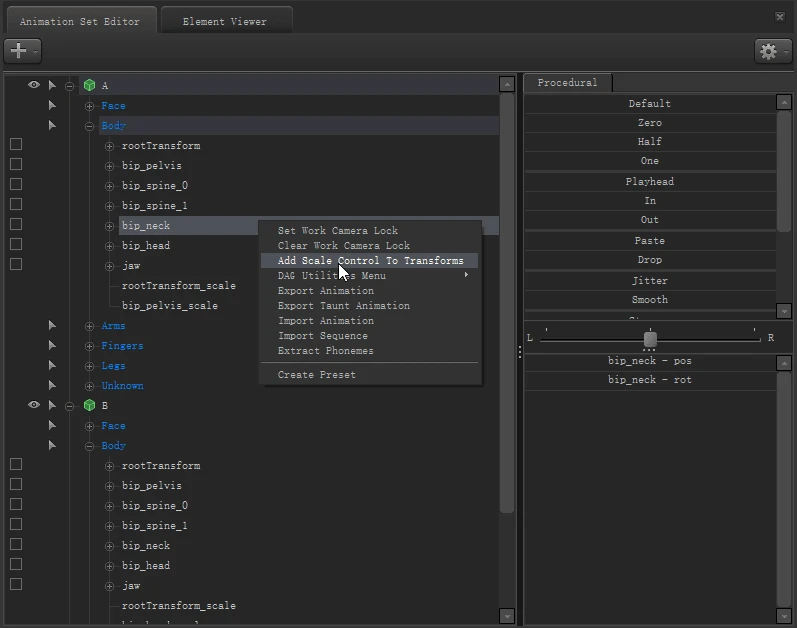
Task: Toggle visibility eye for animation set B
Action: [33, 406]
